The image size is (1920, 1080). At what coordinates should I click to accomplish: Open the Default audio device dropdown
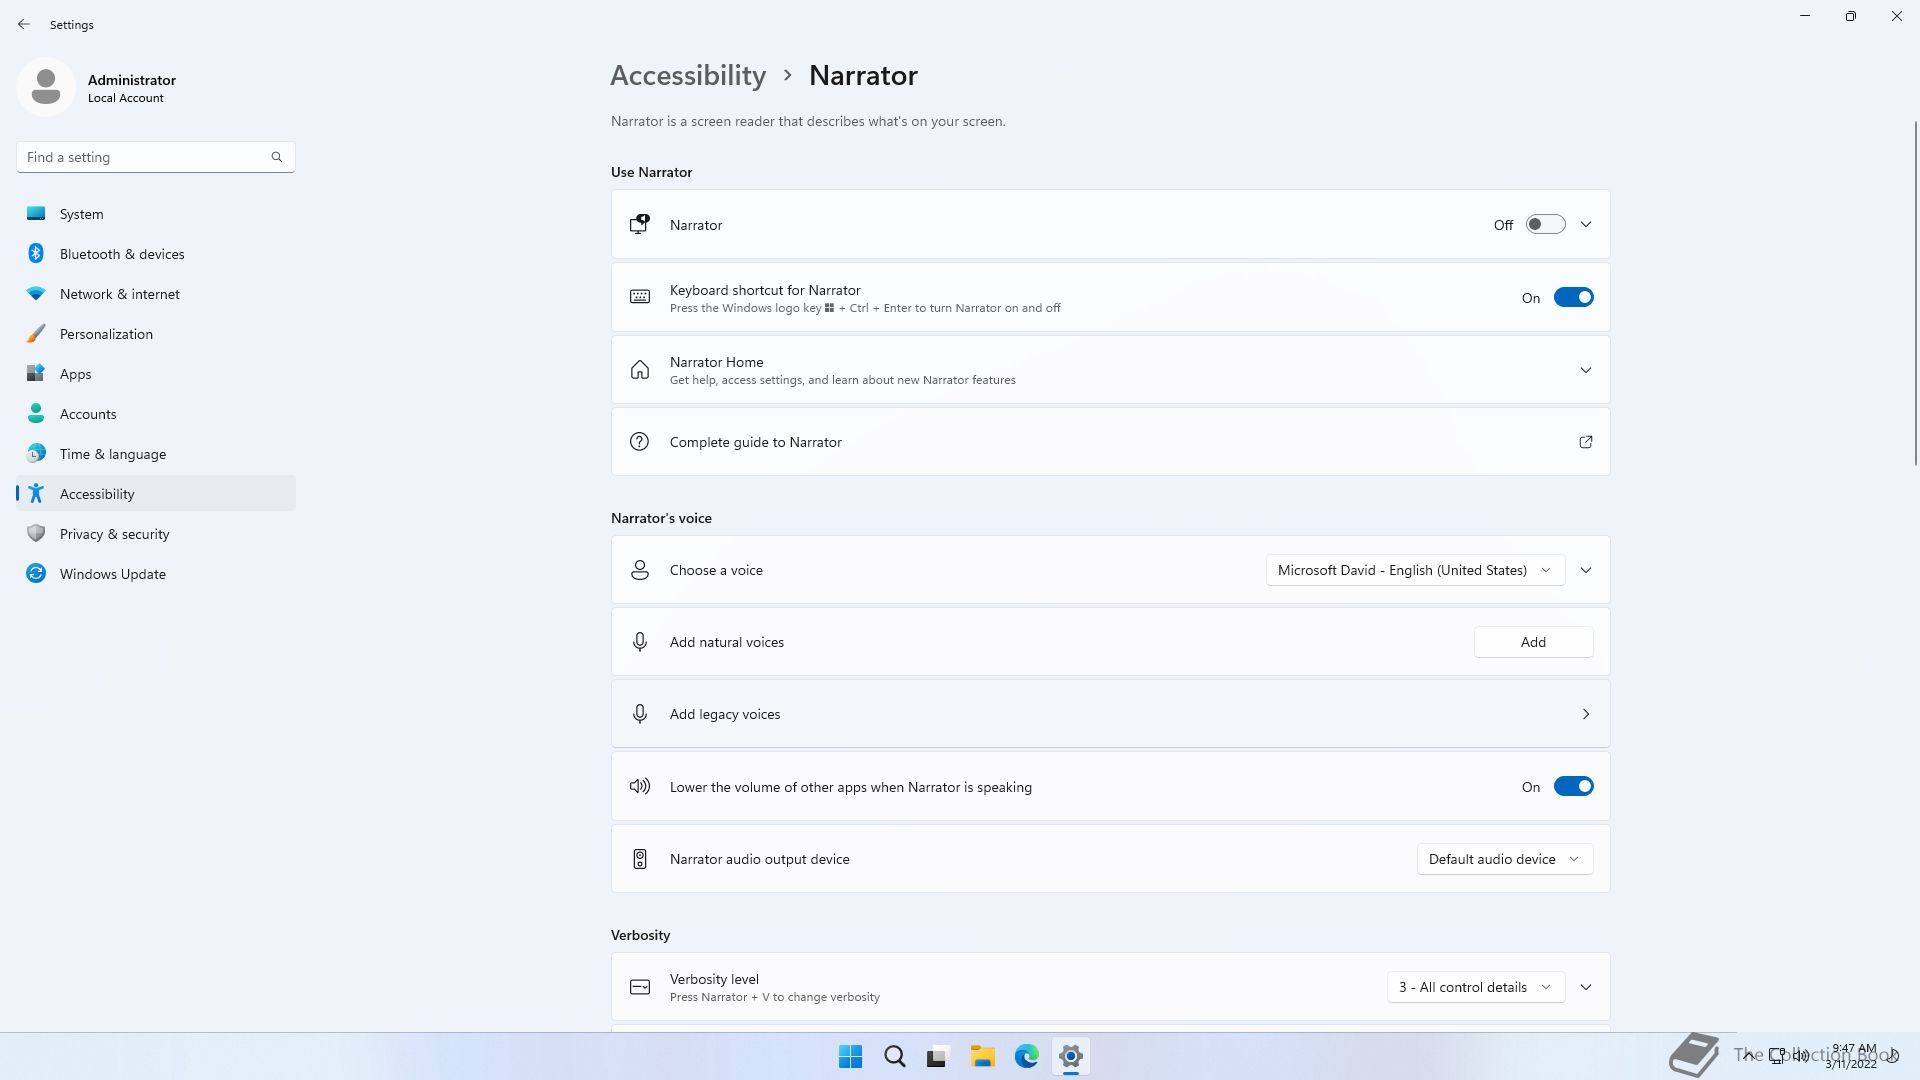click(x=1505, y=859)
